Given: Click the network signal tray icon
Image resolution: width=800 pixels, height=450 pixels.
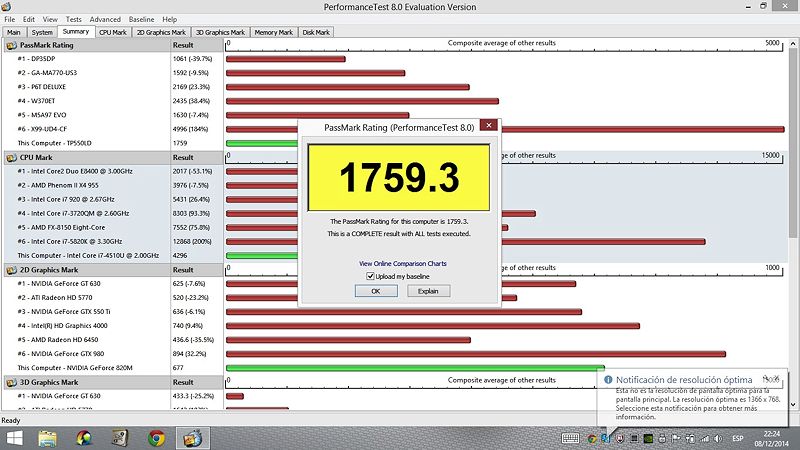Looking at the screenshot, I should pyautogui.click(x=705, y=438).
